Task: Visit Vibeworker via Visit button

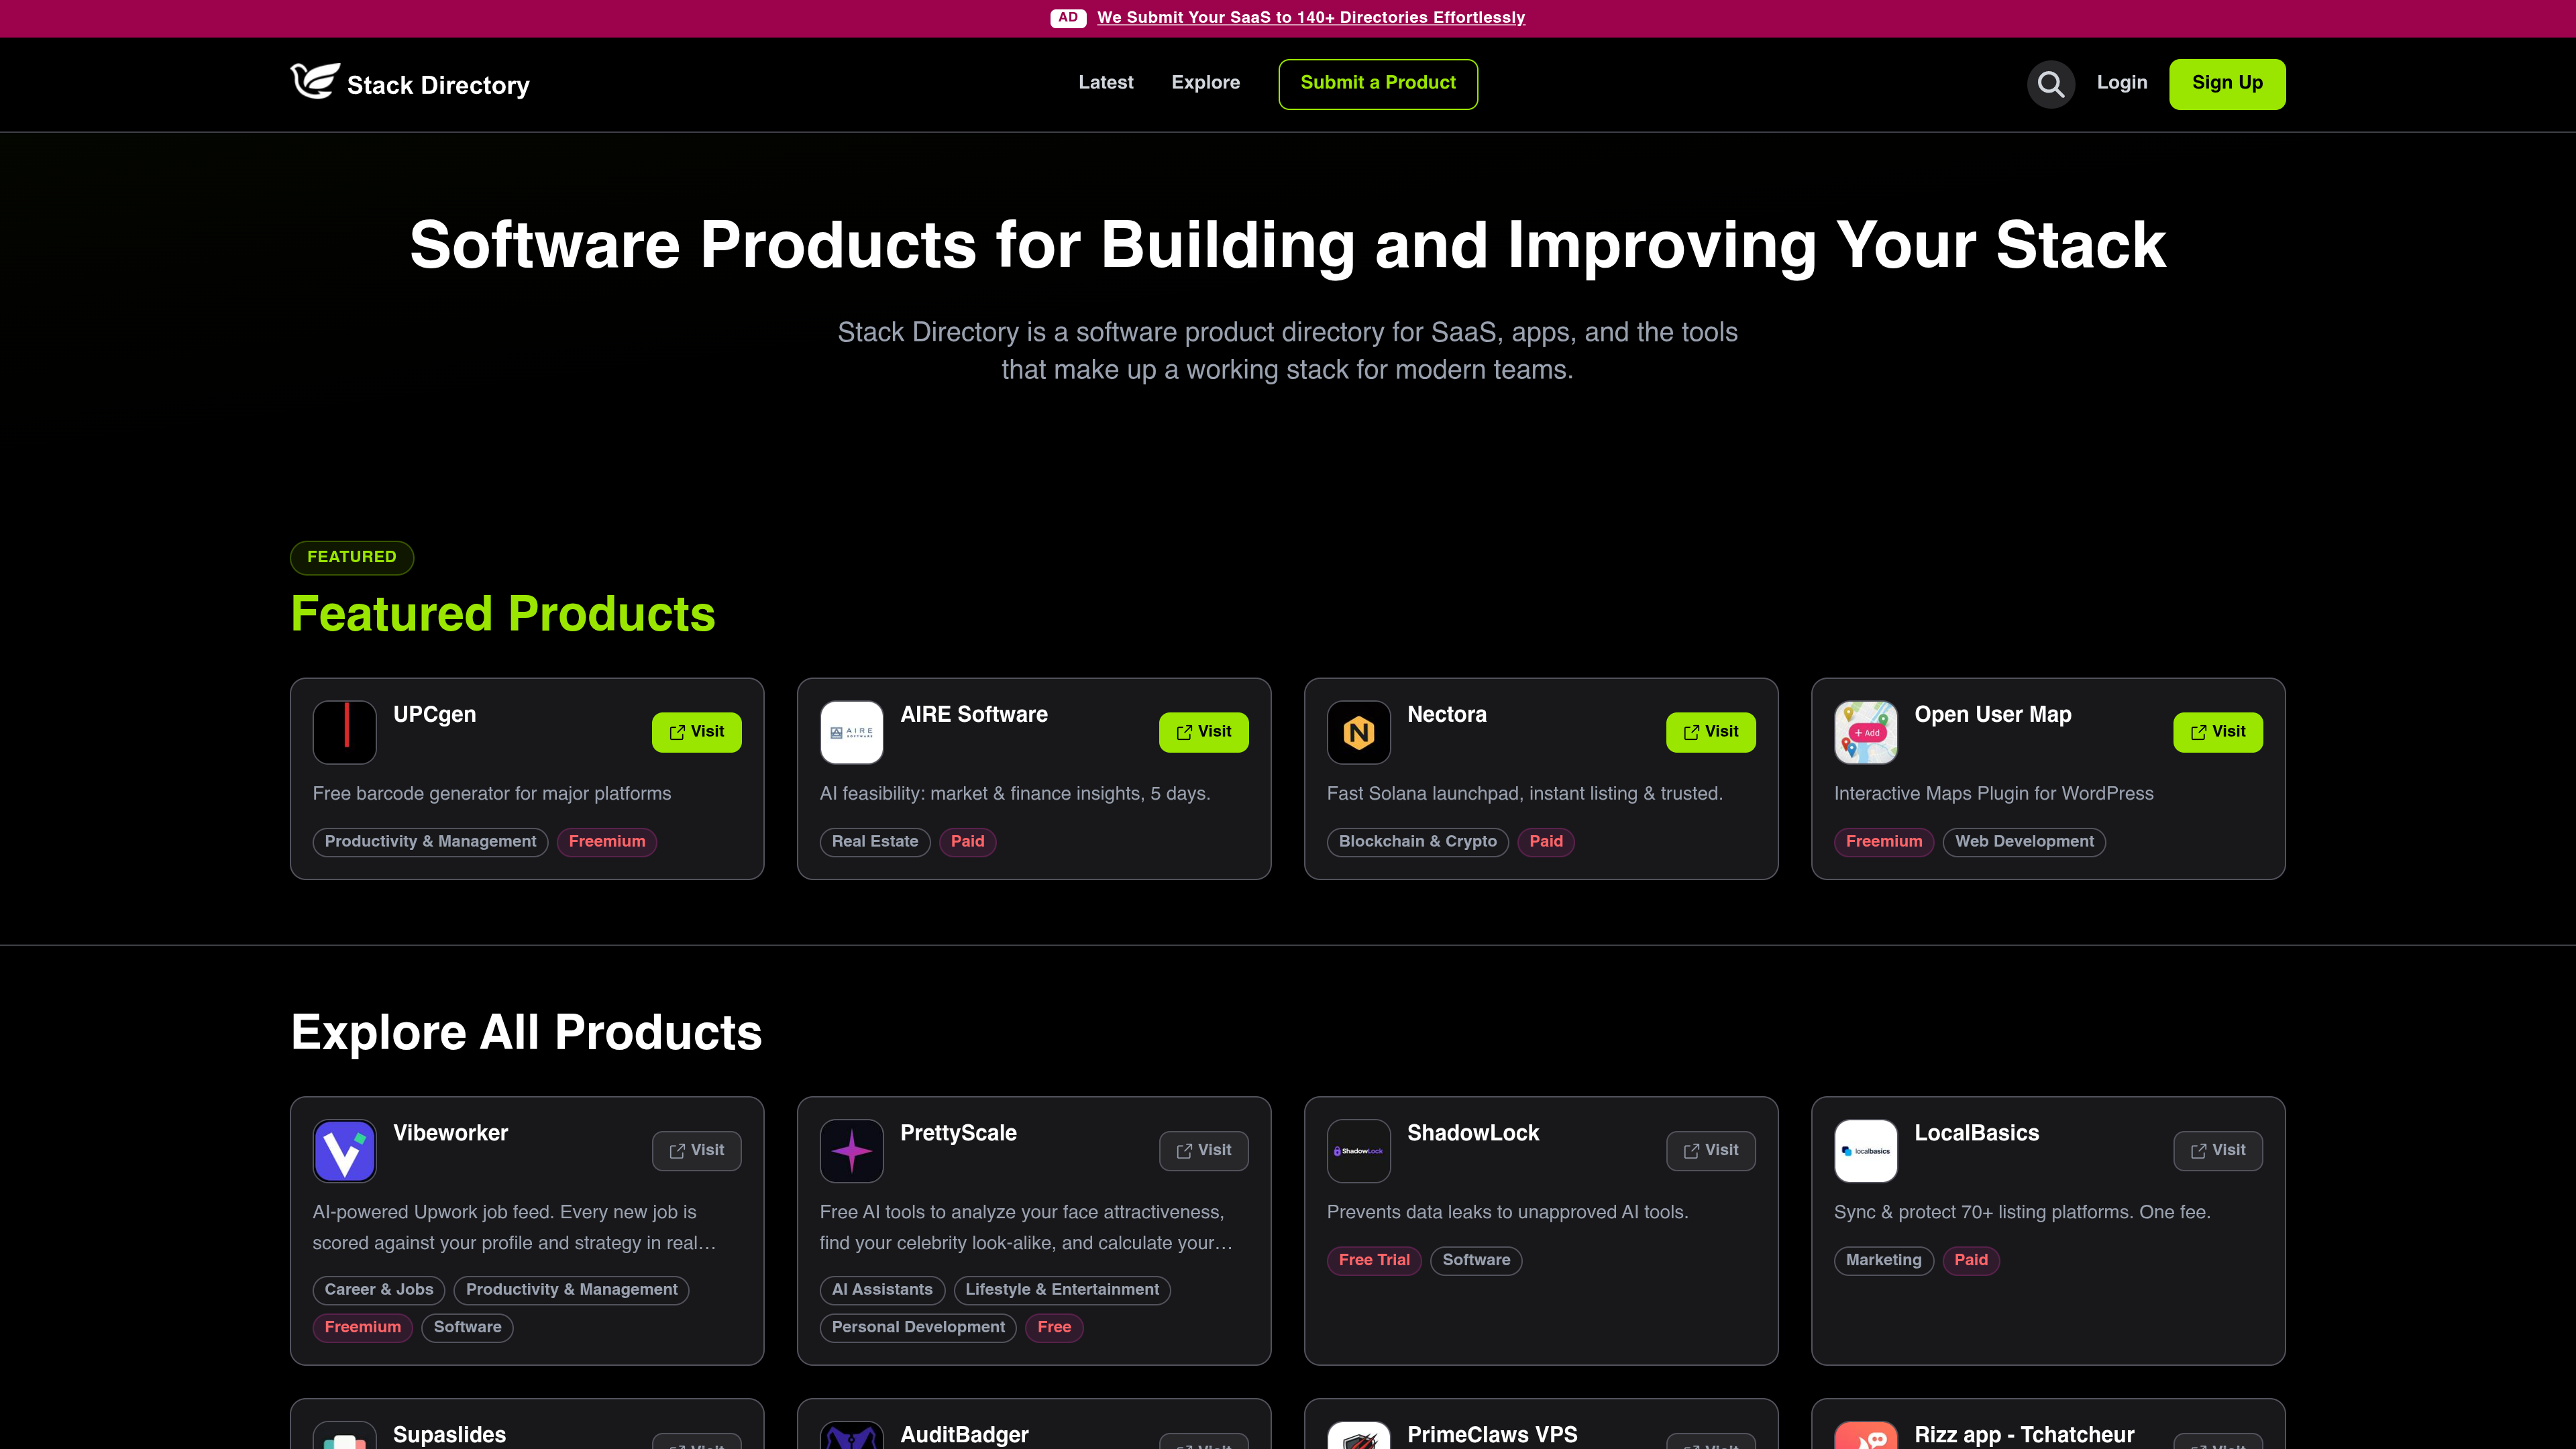Action: [x=696, y=1151]
